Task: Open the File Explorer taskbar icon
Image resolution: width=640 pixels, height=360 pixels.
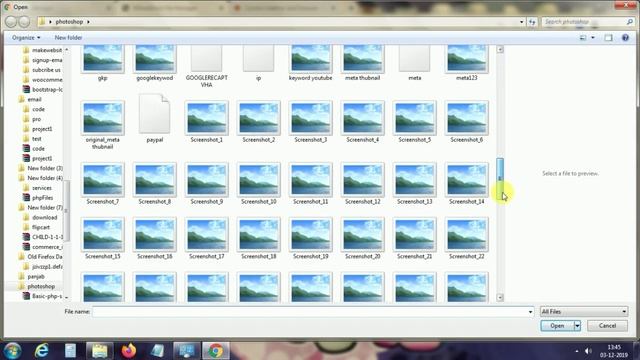Action: (100, 350)
